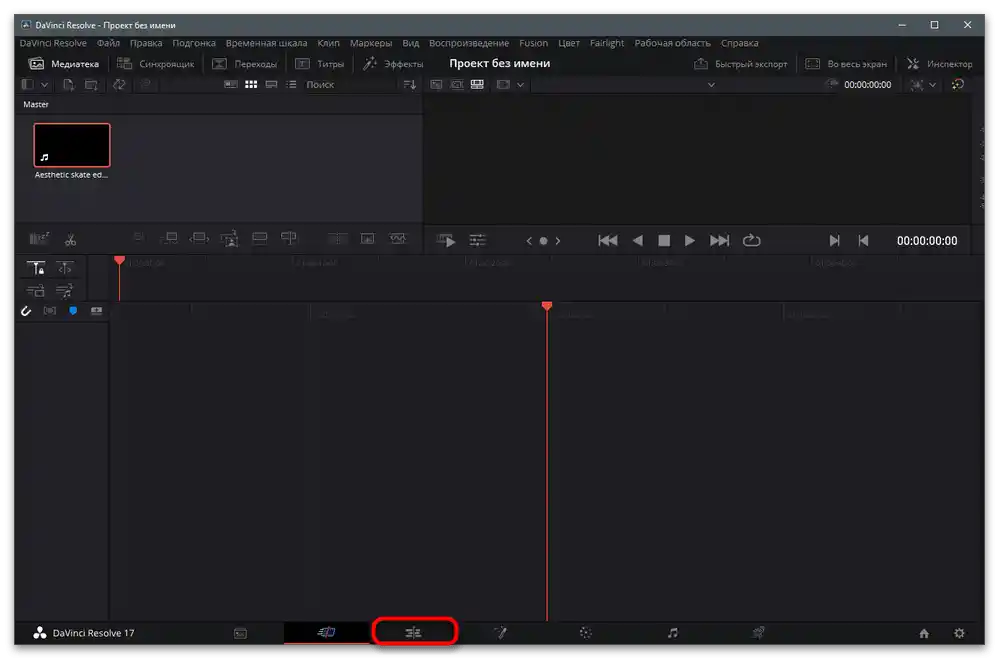Image resolution: width=999 pixels, height=659 pixels.
Task: Open the Синхроящик sync bin
Action: (x=155, y=64)
